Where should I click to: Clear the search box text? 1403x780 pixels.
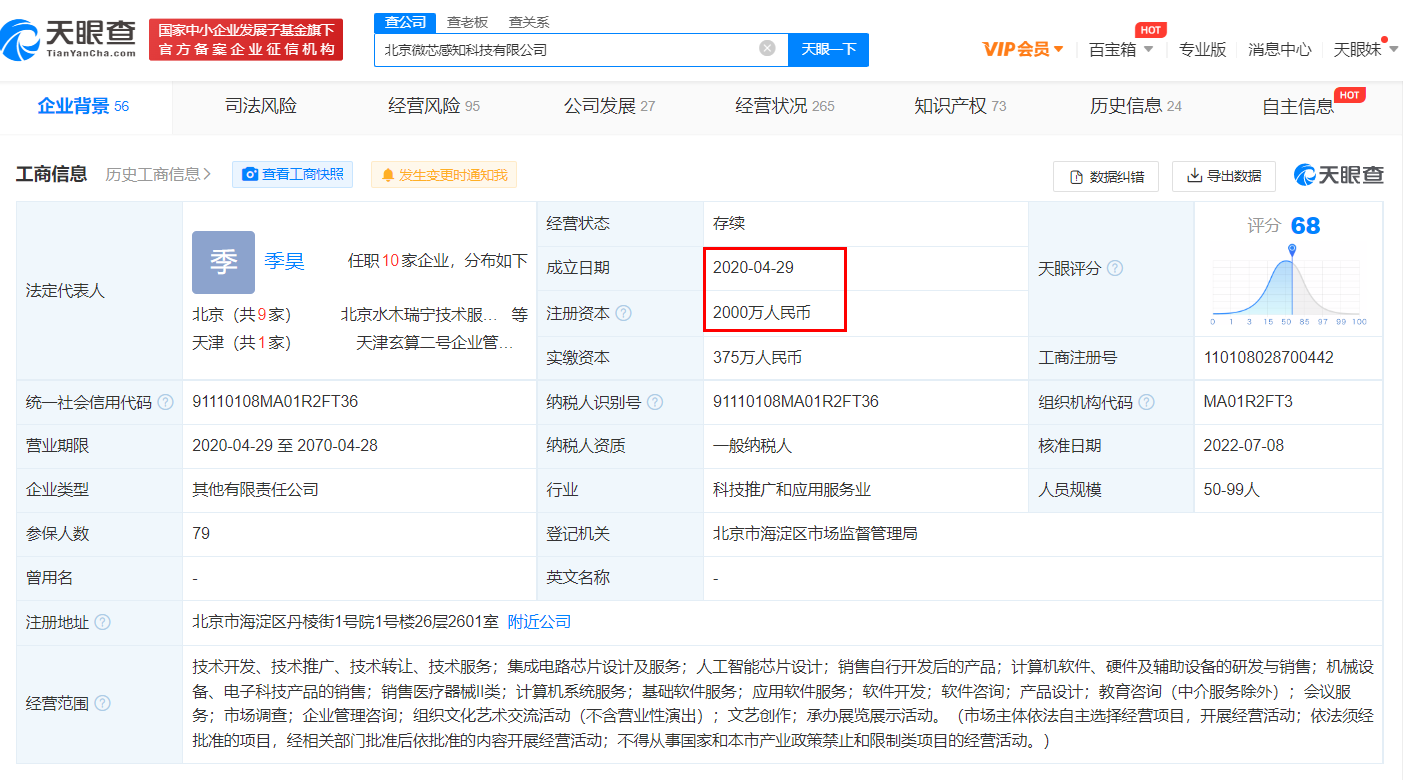point(767,48)
